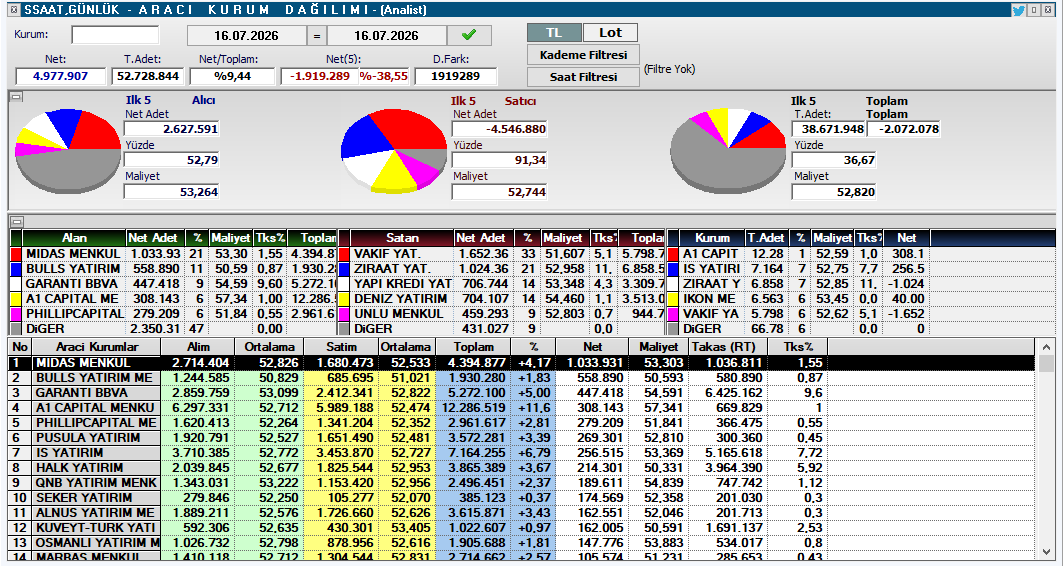
Task: Click the end date field after equals sign
Action: pyautogui.click(x=387, y=35)
